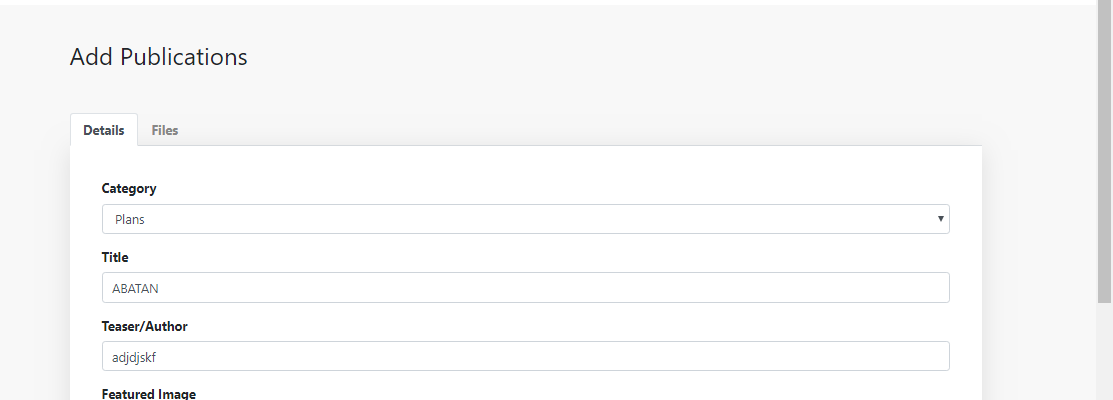Screen dimensions: 1113x400
Task: Click the middle of the Category select box
Action: pyautogui.click(x=525, y=219)
